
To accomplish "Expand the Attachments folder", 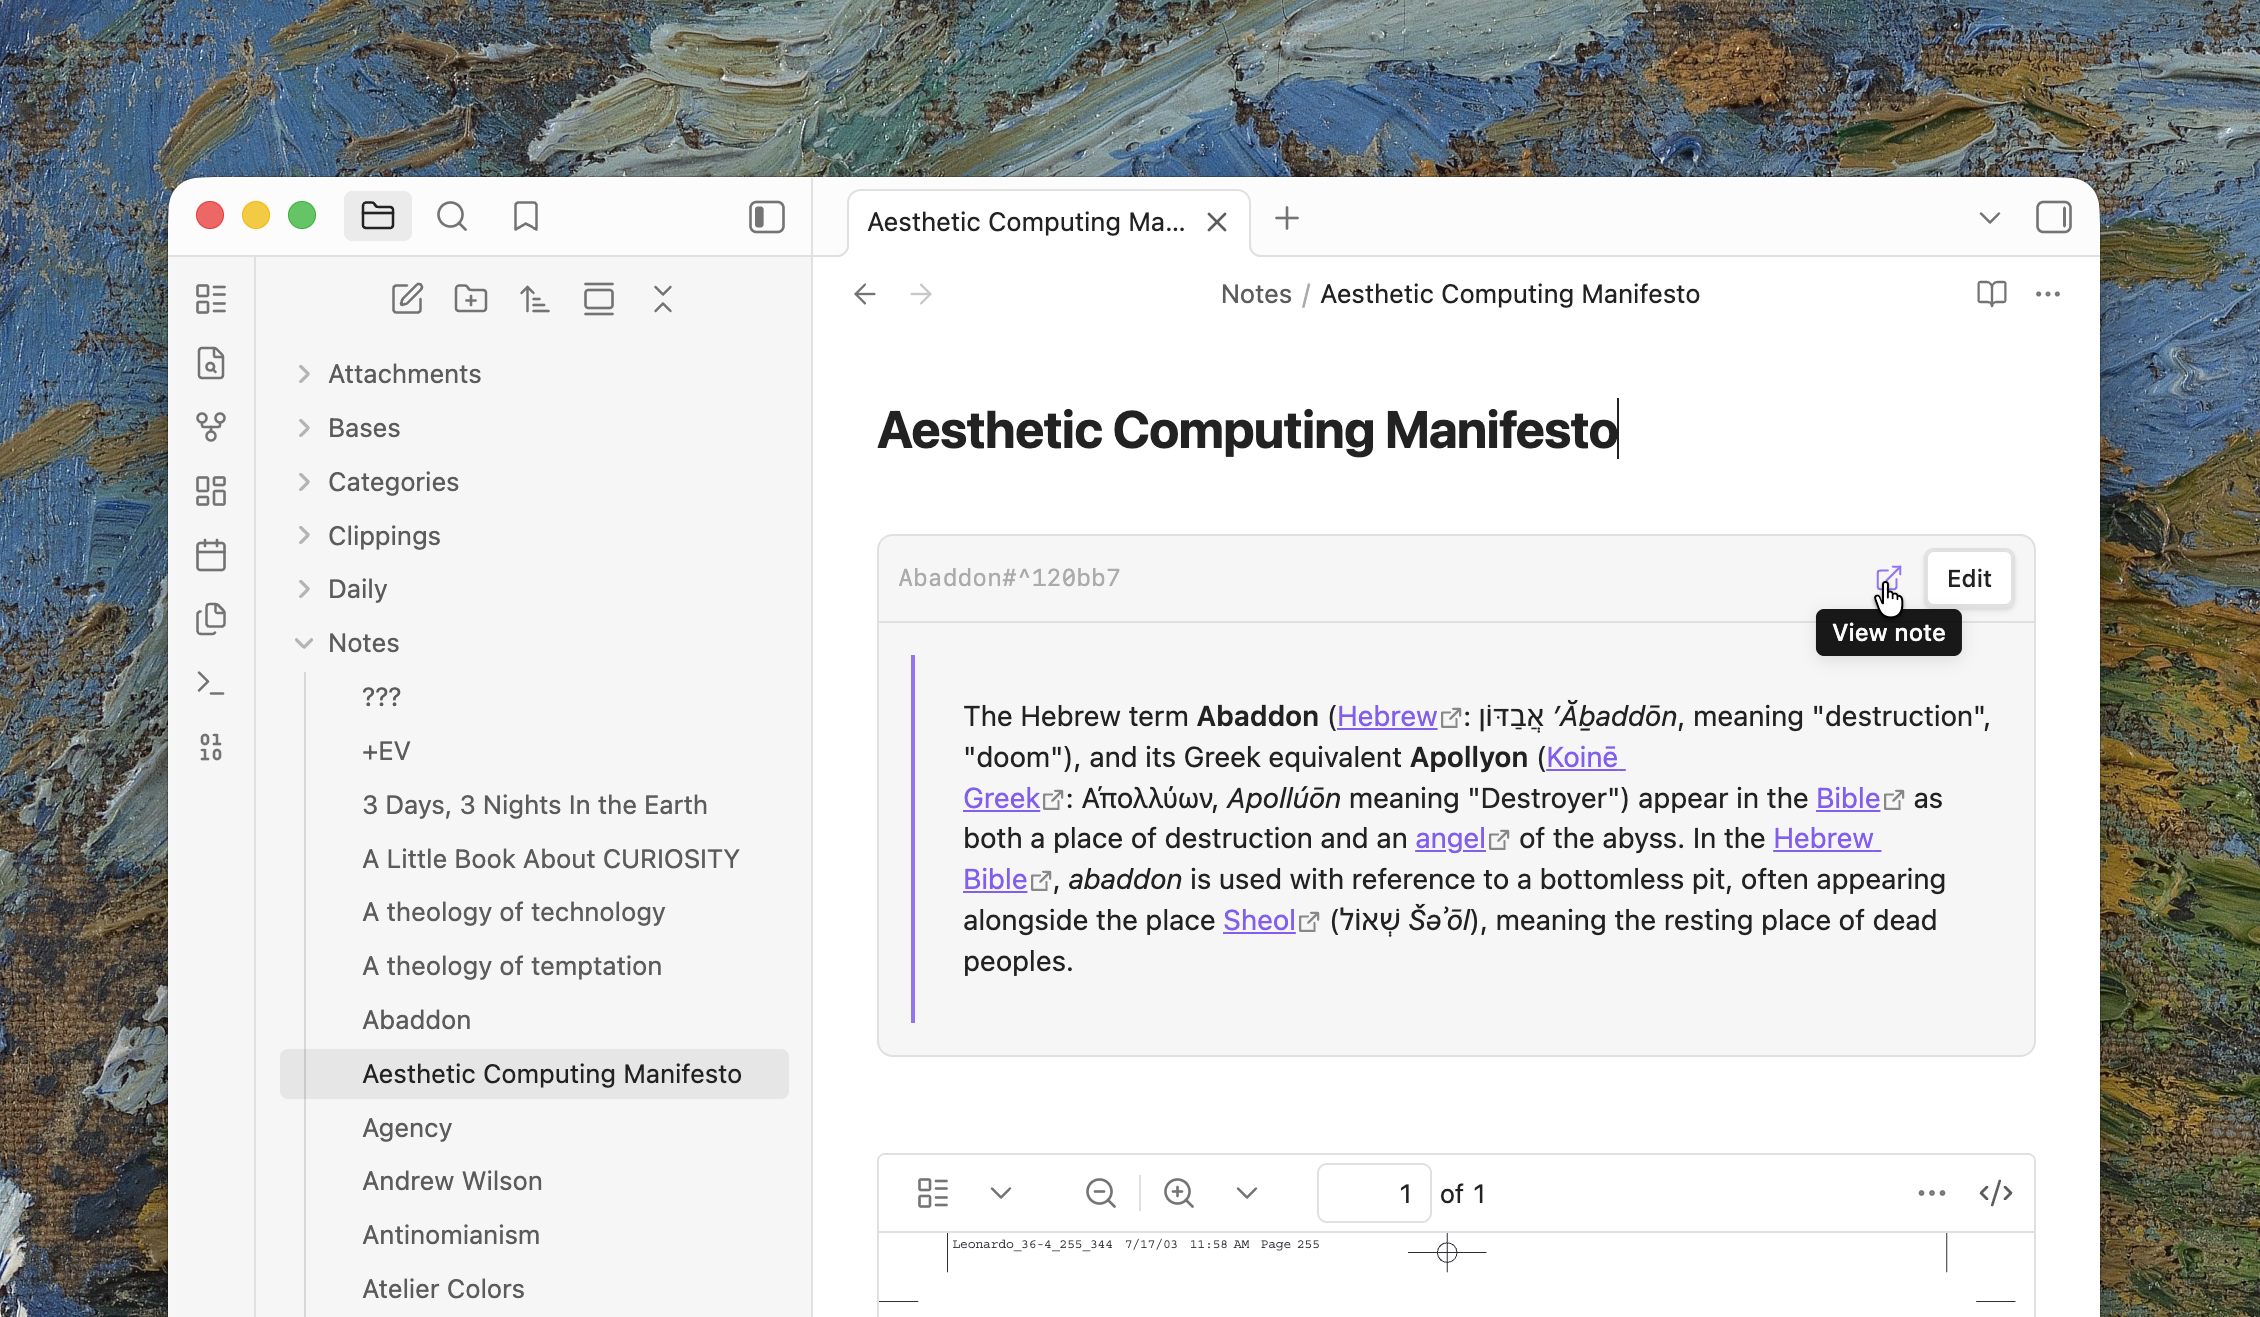I will [x=304, y=374].
